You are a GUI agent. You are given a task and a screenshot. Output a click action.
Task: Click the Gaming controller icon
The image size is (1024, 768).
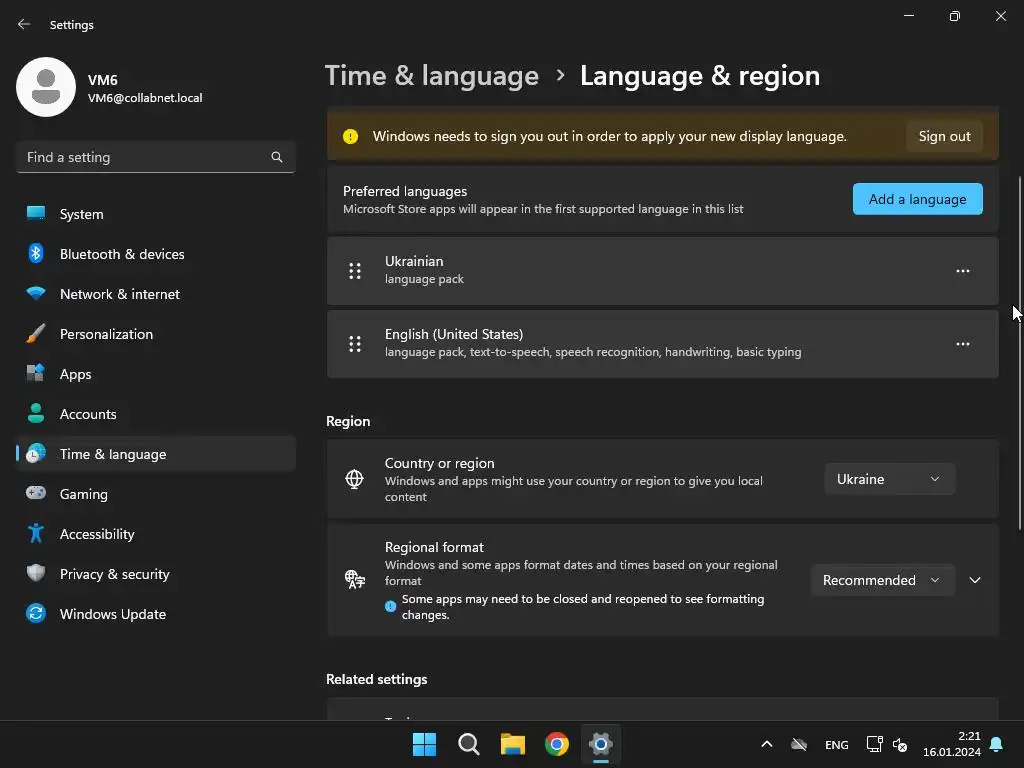36,493
